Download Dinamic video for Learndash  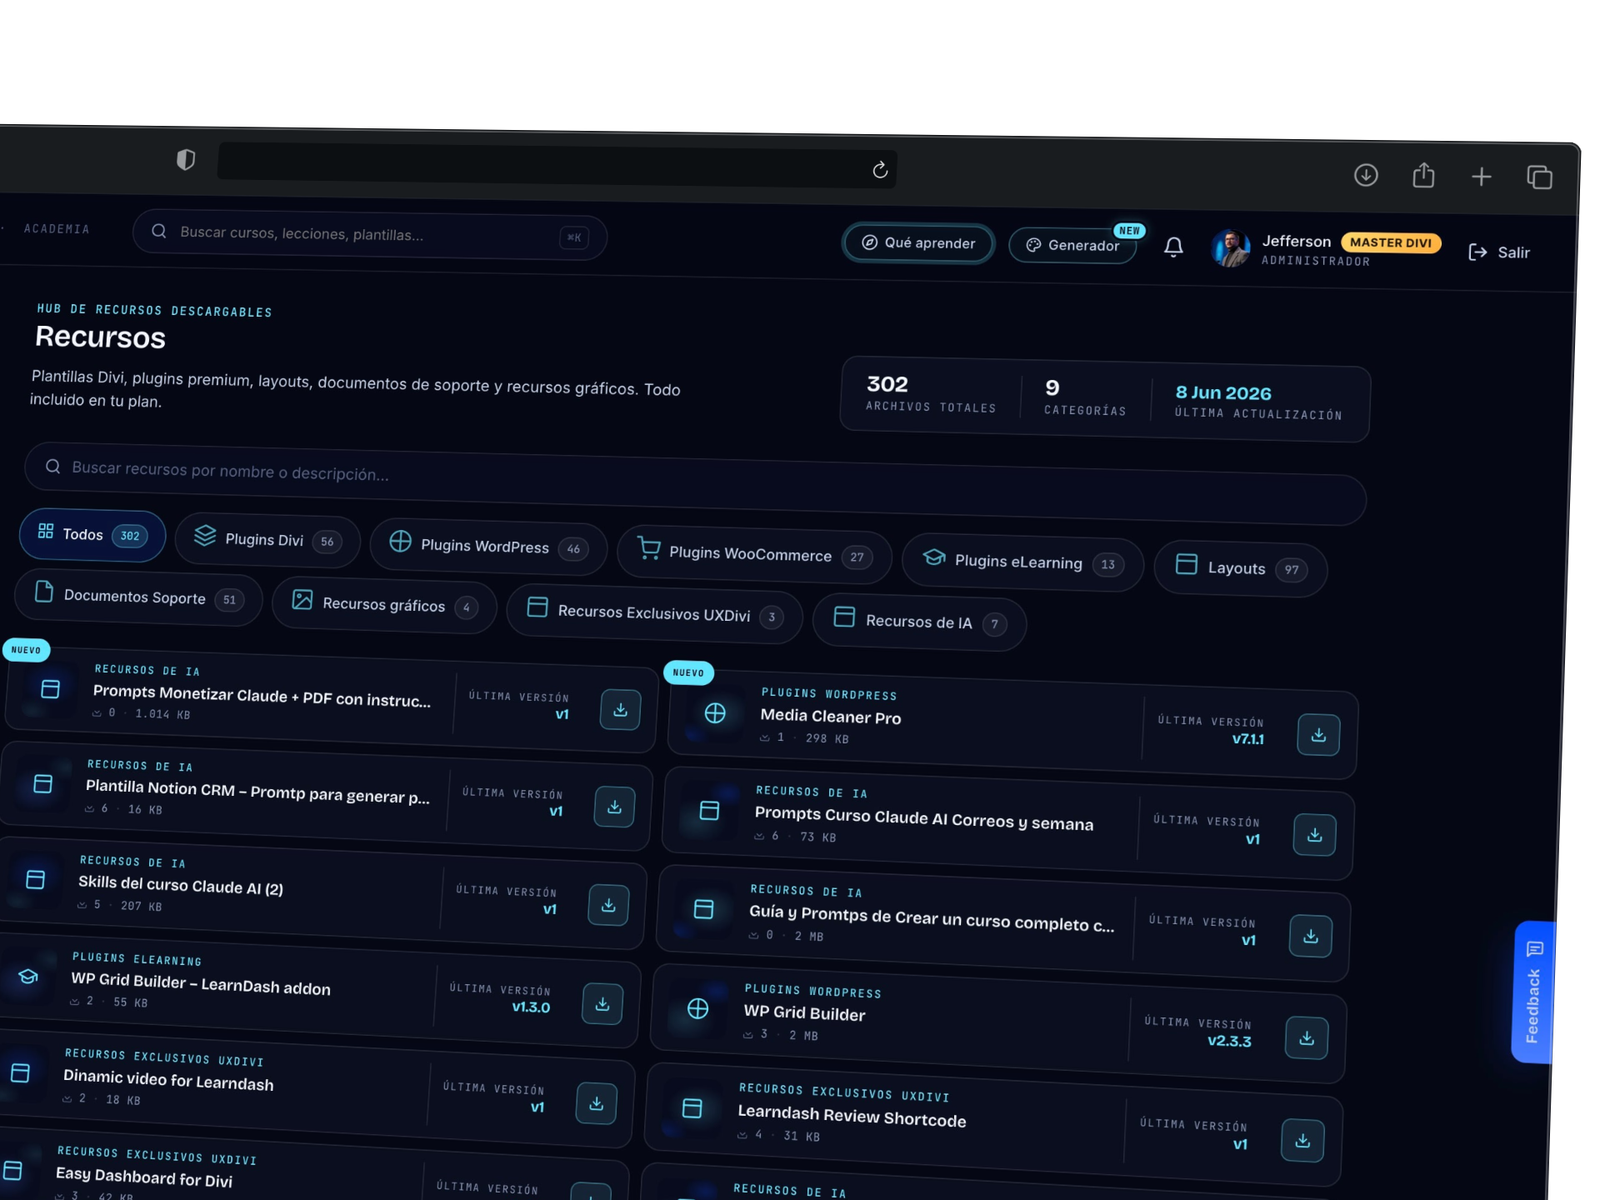click(597, 1103)
